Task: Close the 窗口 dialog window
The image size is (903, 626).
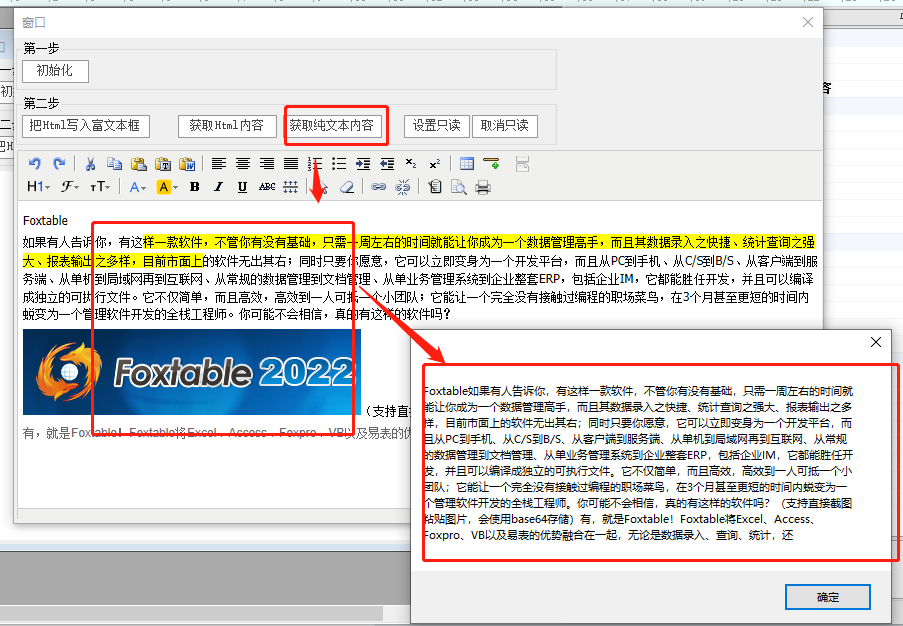Action: [808, 22]
